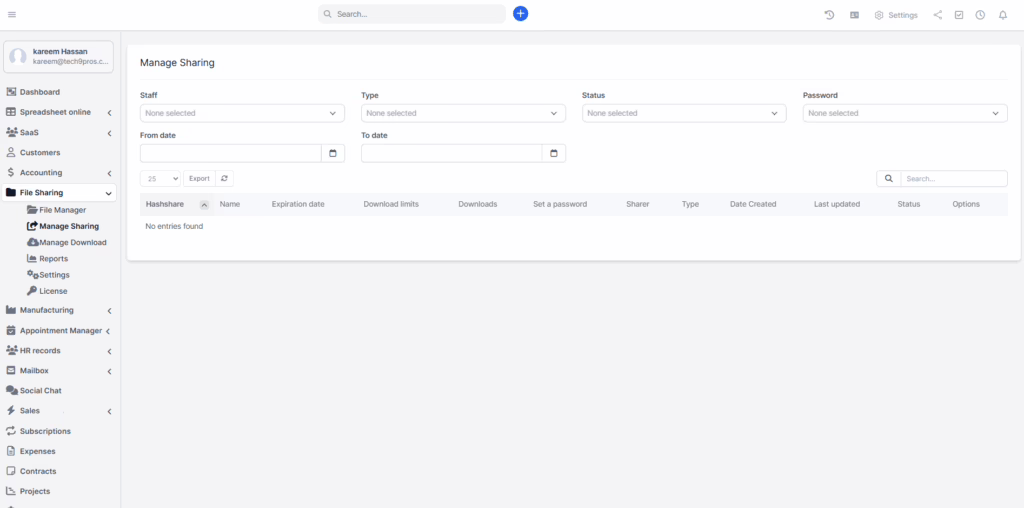This screenshot has width=1024, height=508.
Task: Click the hamburger menu icon
Action: pyautogui.click(x=12, y=14)
